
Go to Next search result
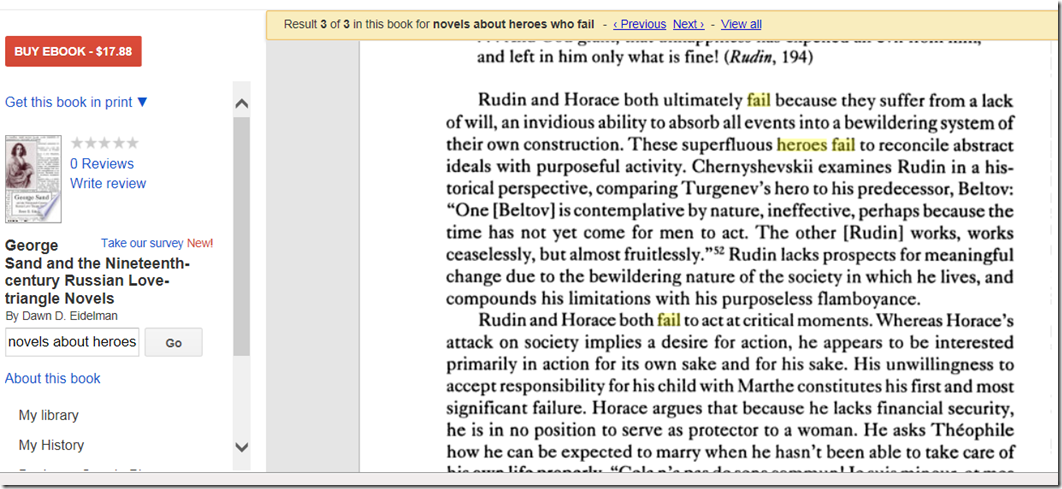[x=689, y=24]
